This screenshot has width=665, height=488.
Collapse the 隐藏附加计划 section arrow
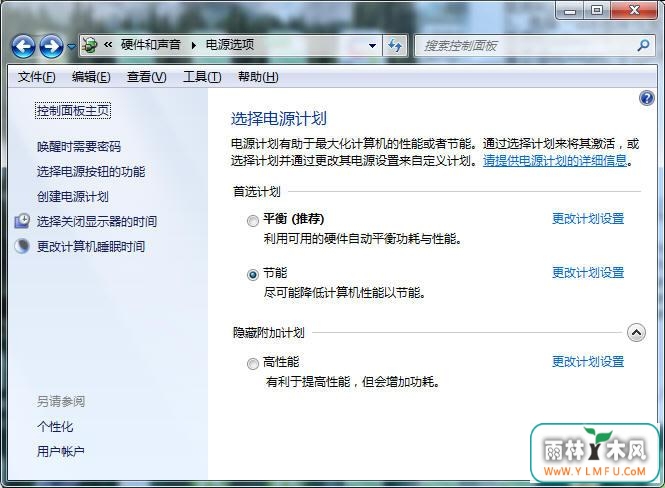[x=636, y=333]
